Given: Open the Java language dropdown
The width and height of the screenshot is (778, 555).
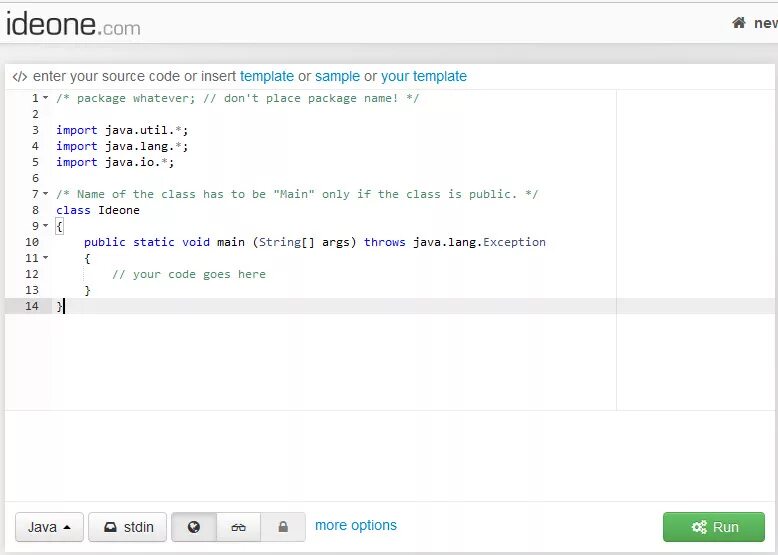Looking at the screenshot, I should (x=49, y=527).
